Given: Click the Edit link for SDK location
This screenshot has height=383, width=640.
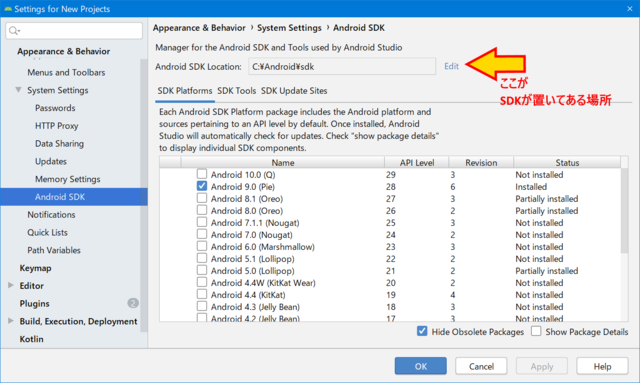Looking at the screenshot, I should (451, 66).
